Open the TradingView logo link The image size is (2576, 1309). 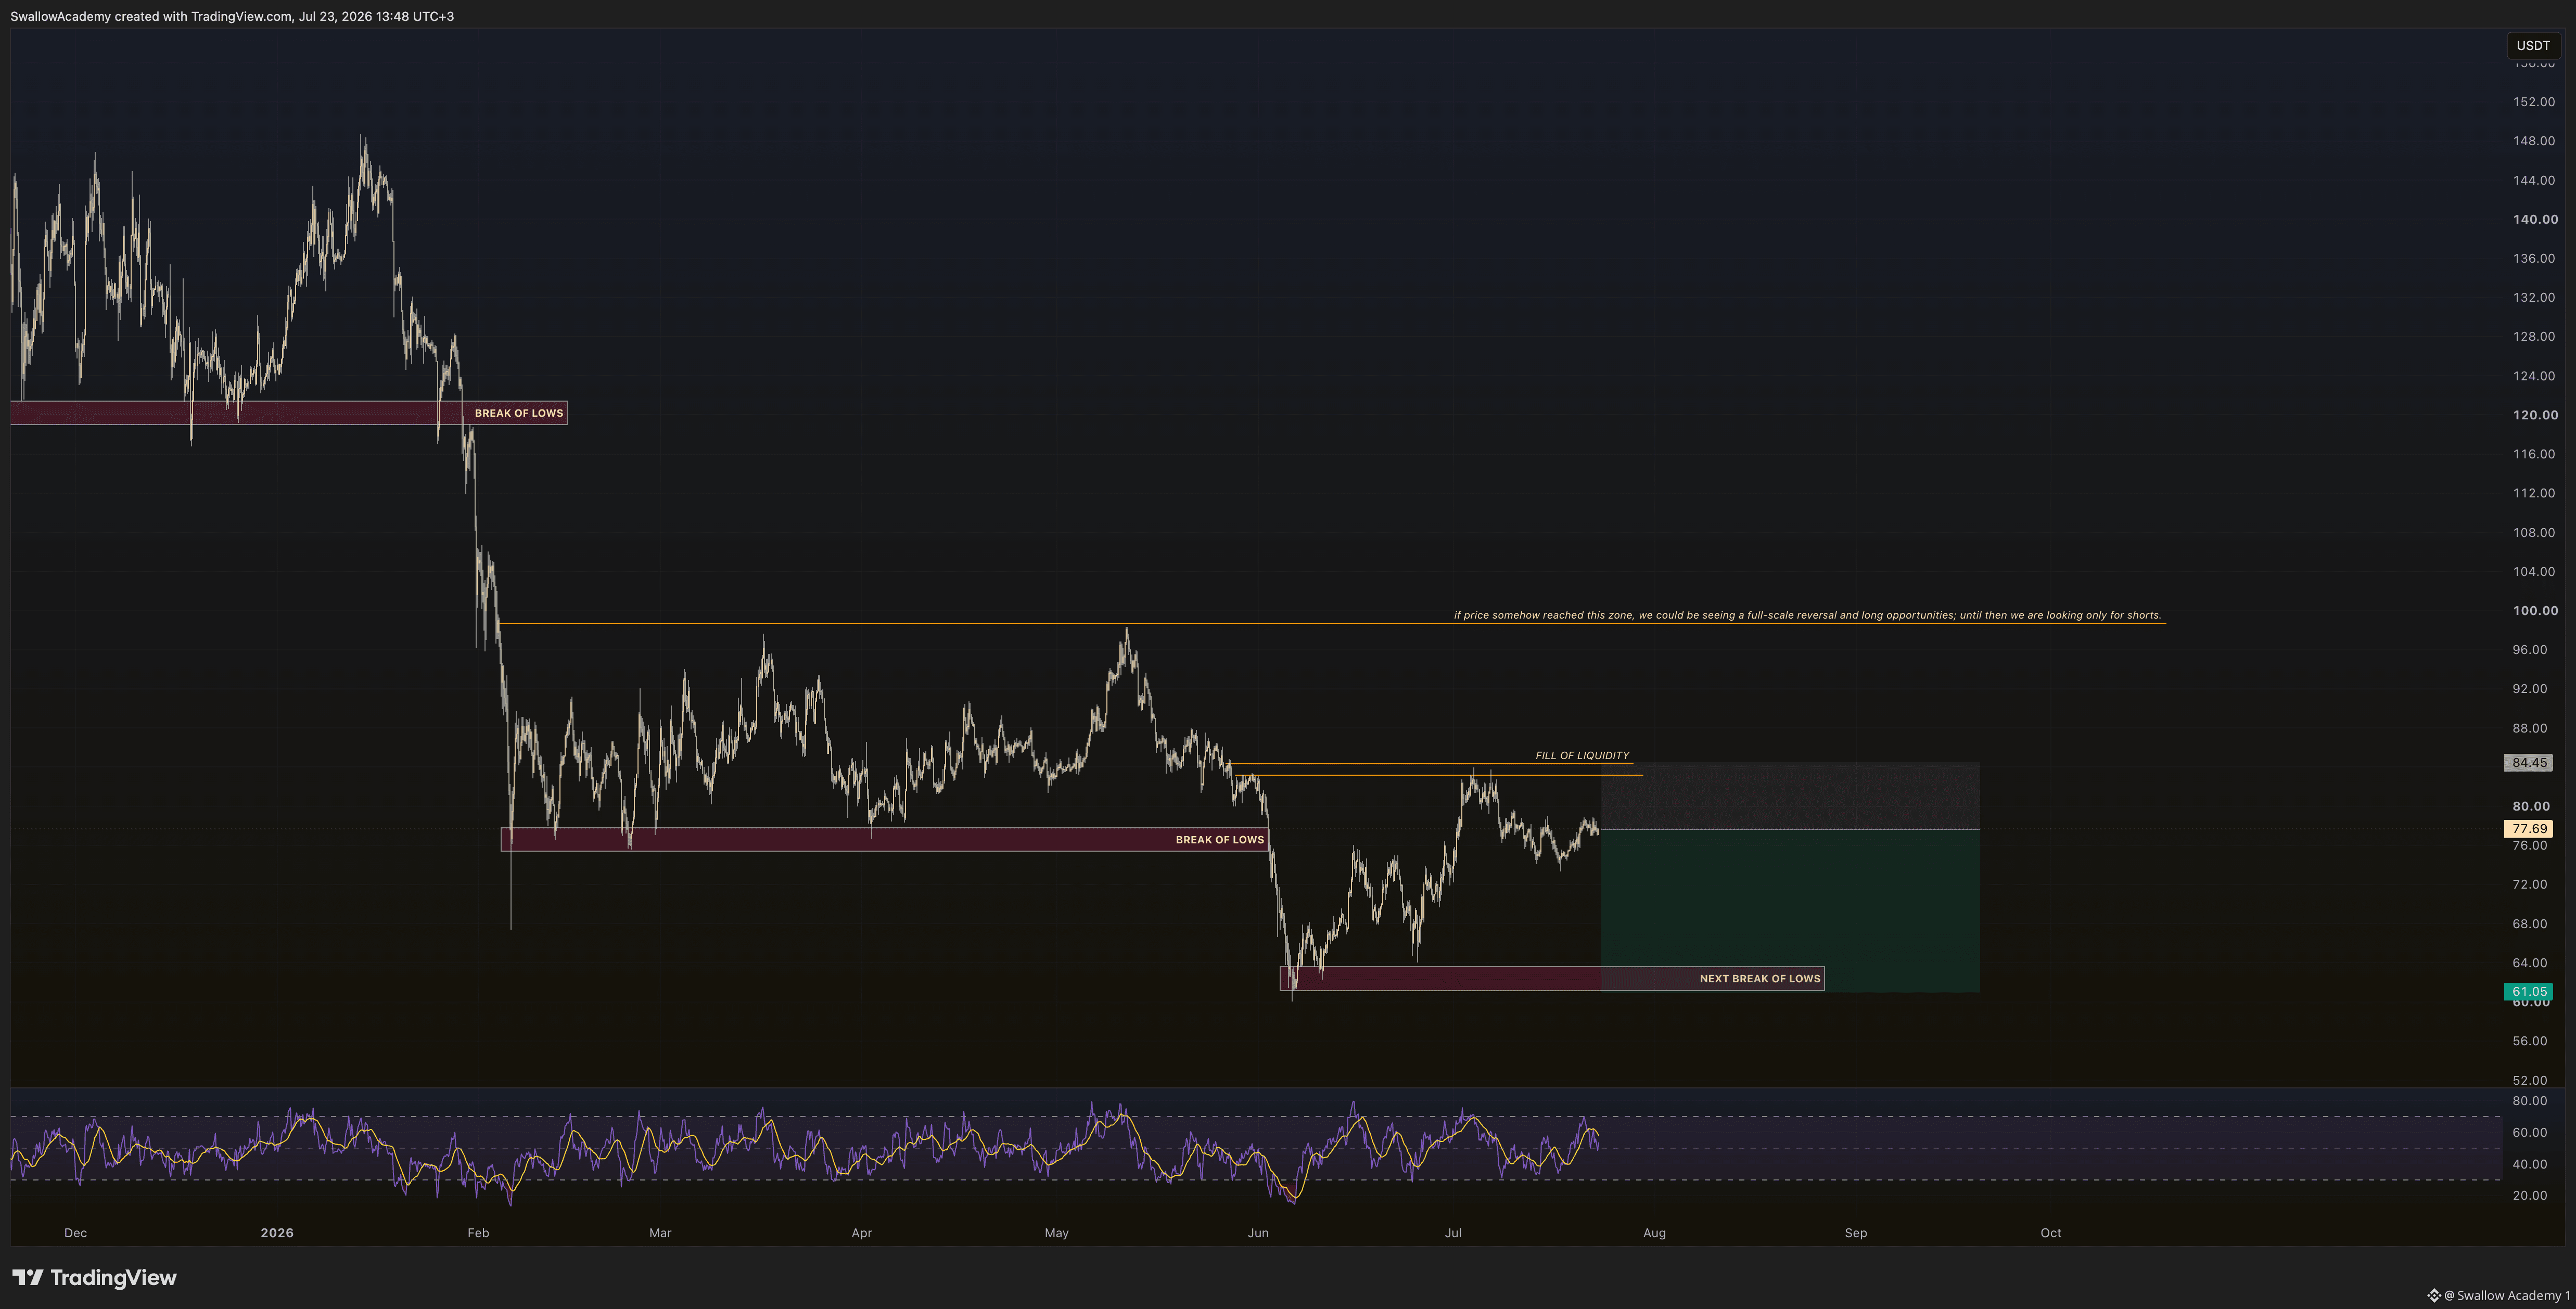tap(94, 1278)
